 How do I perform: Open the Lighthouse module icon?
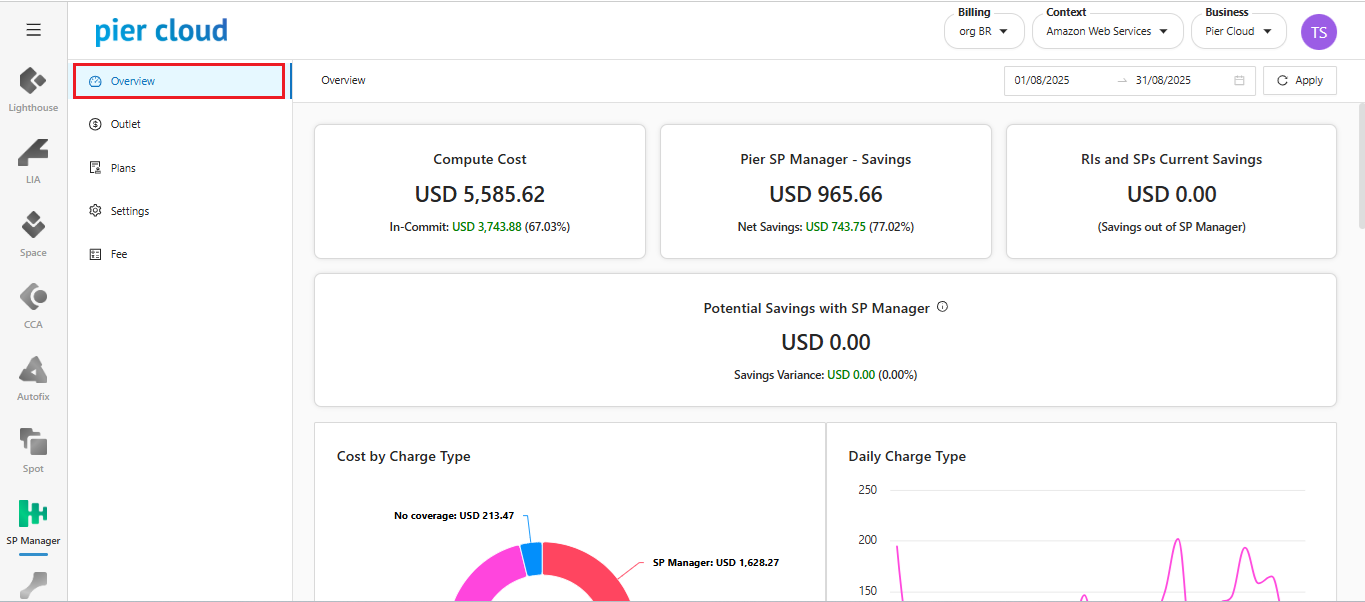pyautogui.click(x=33, y=81)
